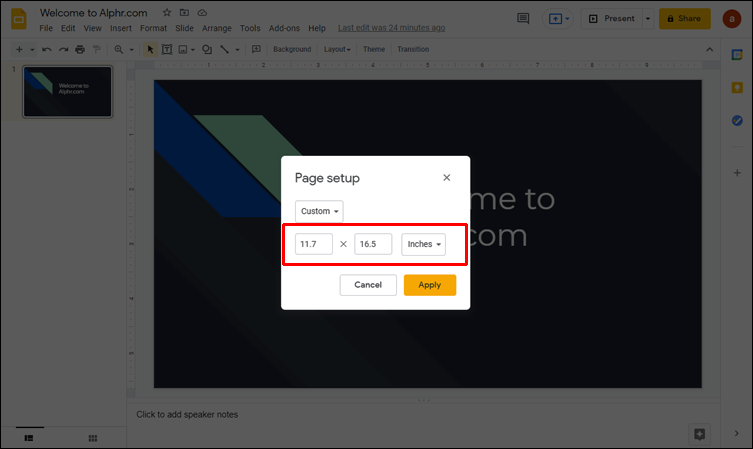
Task: Click the presentation title Welcome to Alphr.com
Action: (94, 13)
